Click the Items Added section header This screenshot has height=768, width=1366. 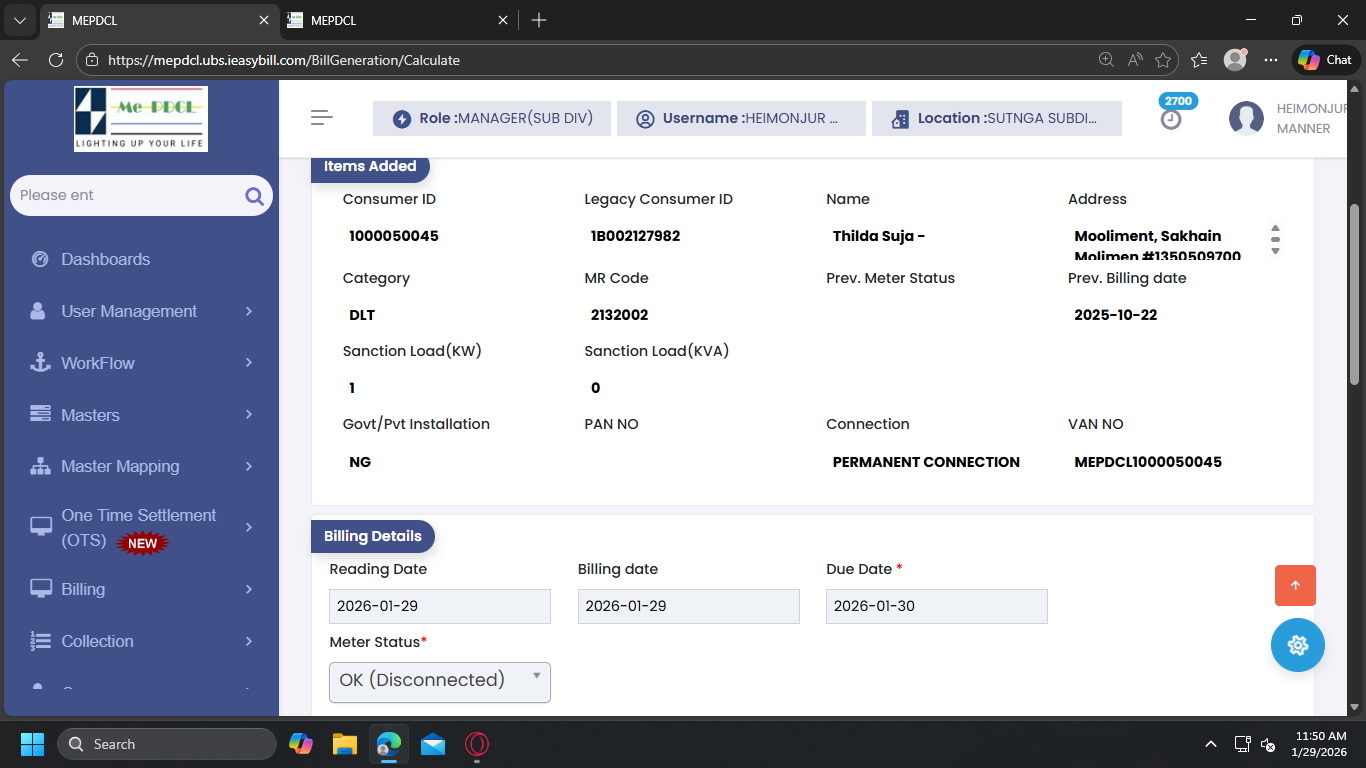(370, 166)
